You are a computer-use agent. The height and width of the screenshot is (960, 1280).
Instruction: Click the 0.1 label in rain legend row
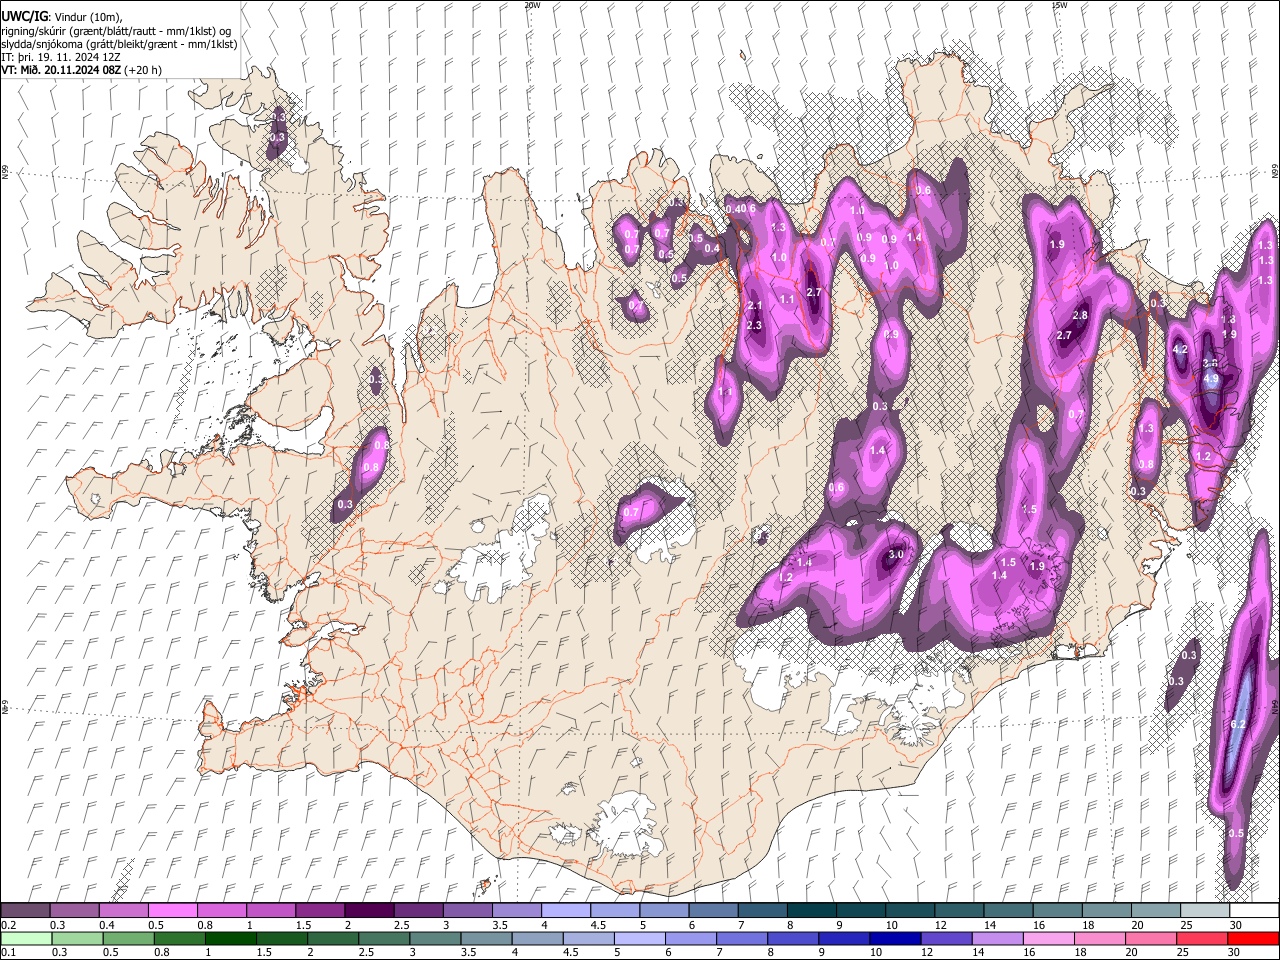coord(8,952)
